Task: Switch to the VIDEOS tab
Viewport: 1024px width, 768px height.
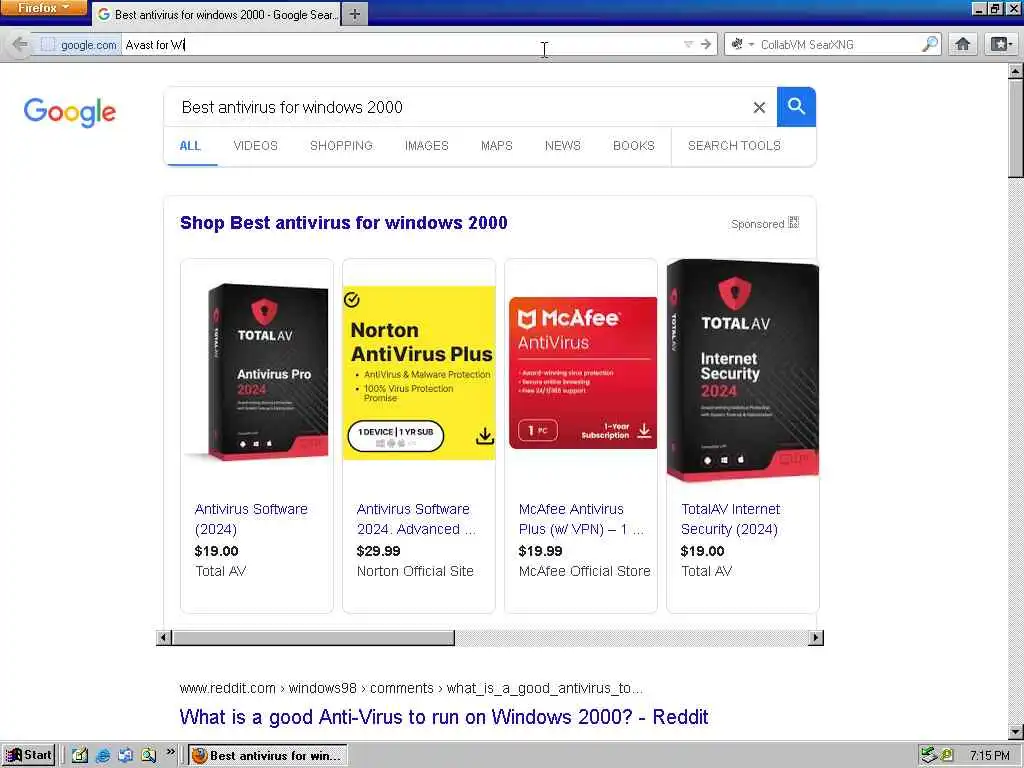Action: tap(255, 146)
